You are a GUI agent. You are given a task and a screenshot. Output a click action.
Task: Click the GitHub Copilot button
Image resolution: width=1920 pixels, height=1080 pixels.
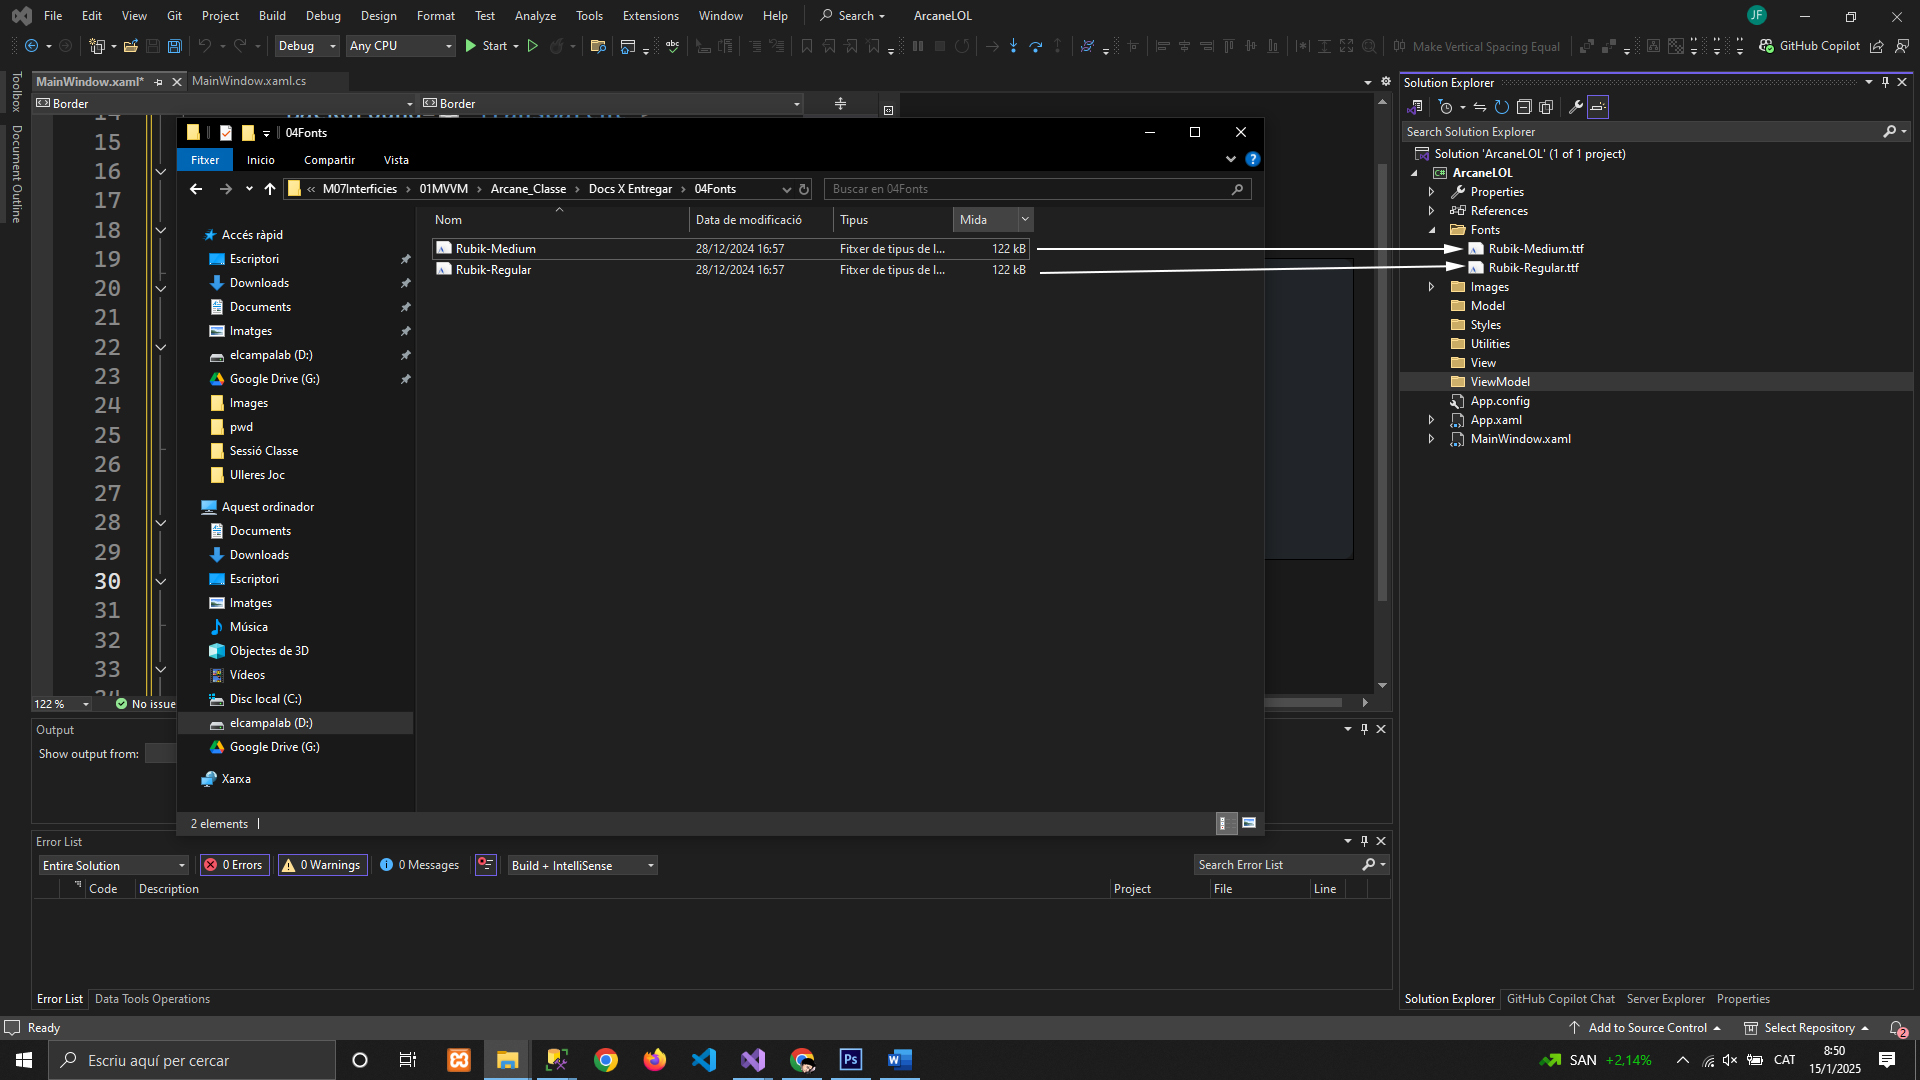(1810, 46)
